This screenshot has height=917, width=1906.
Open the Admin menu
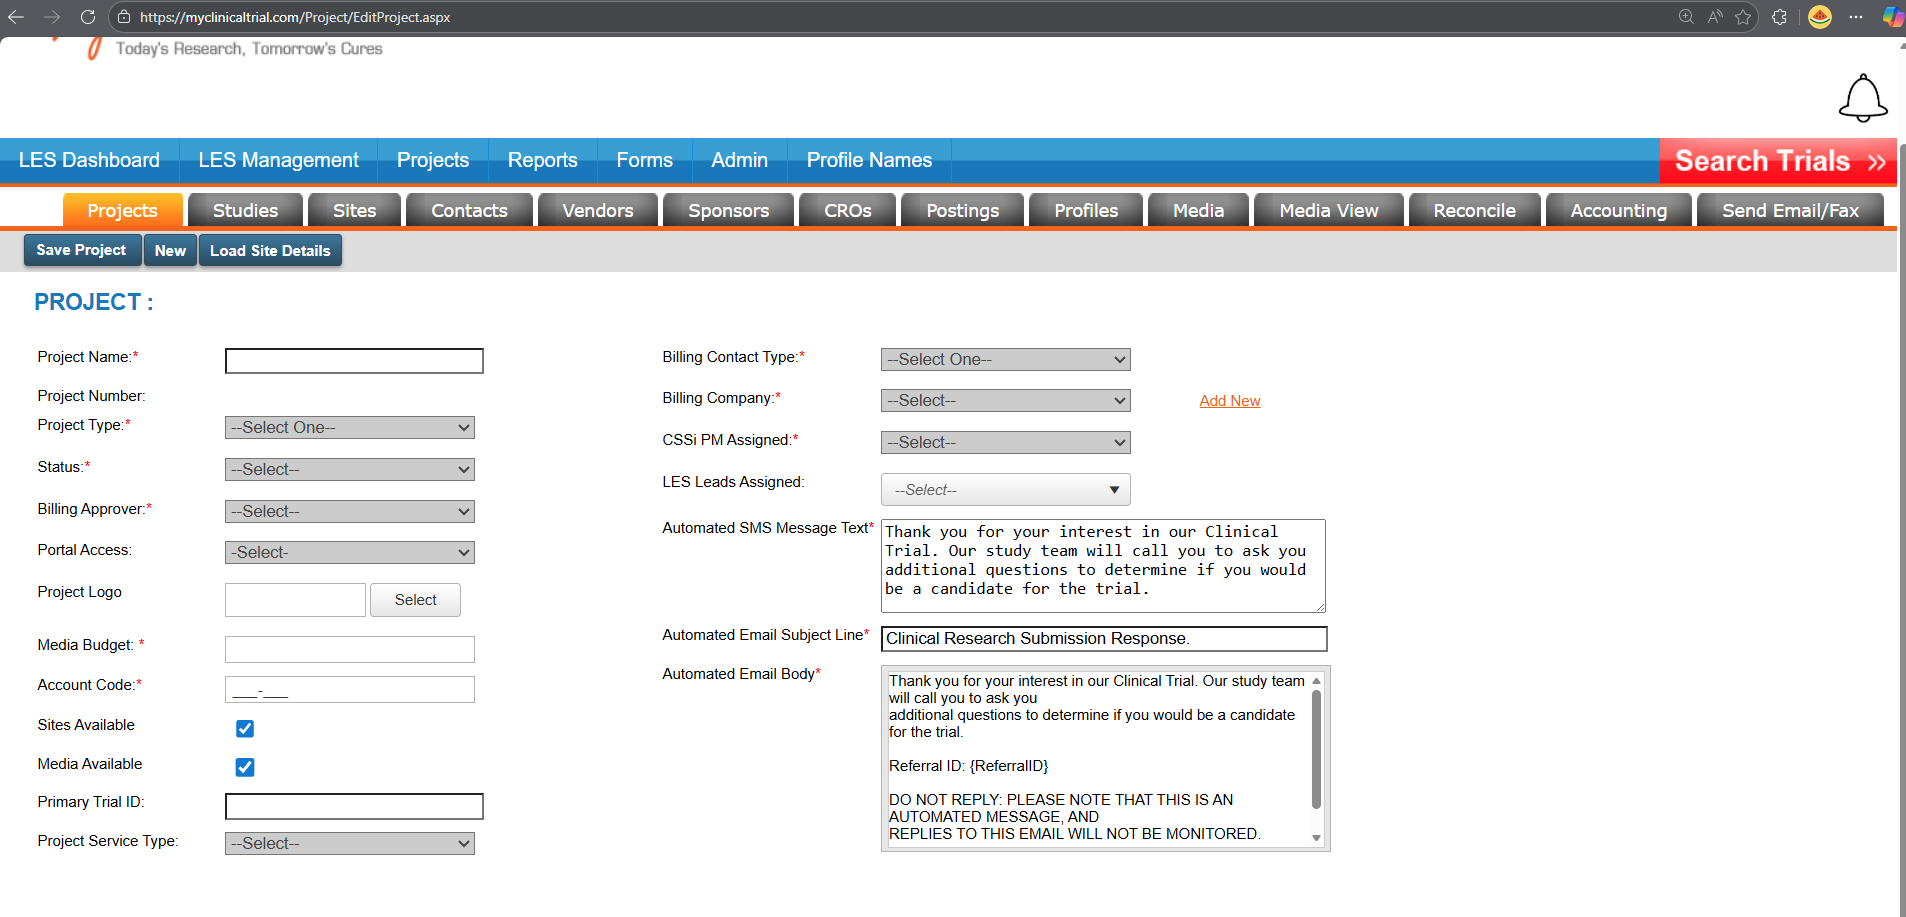[740, 160]
